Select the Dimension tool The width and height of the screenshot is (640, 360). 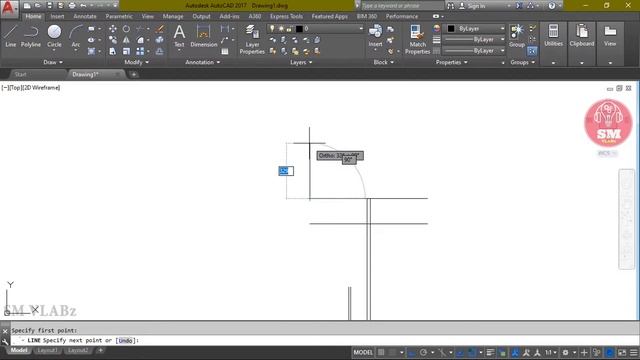coord(203,36)
